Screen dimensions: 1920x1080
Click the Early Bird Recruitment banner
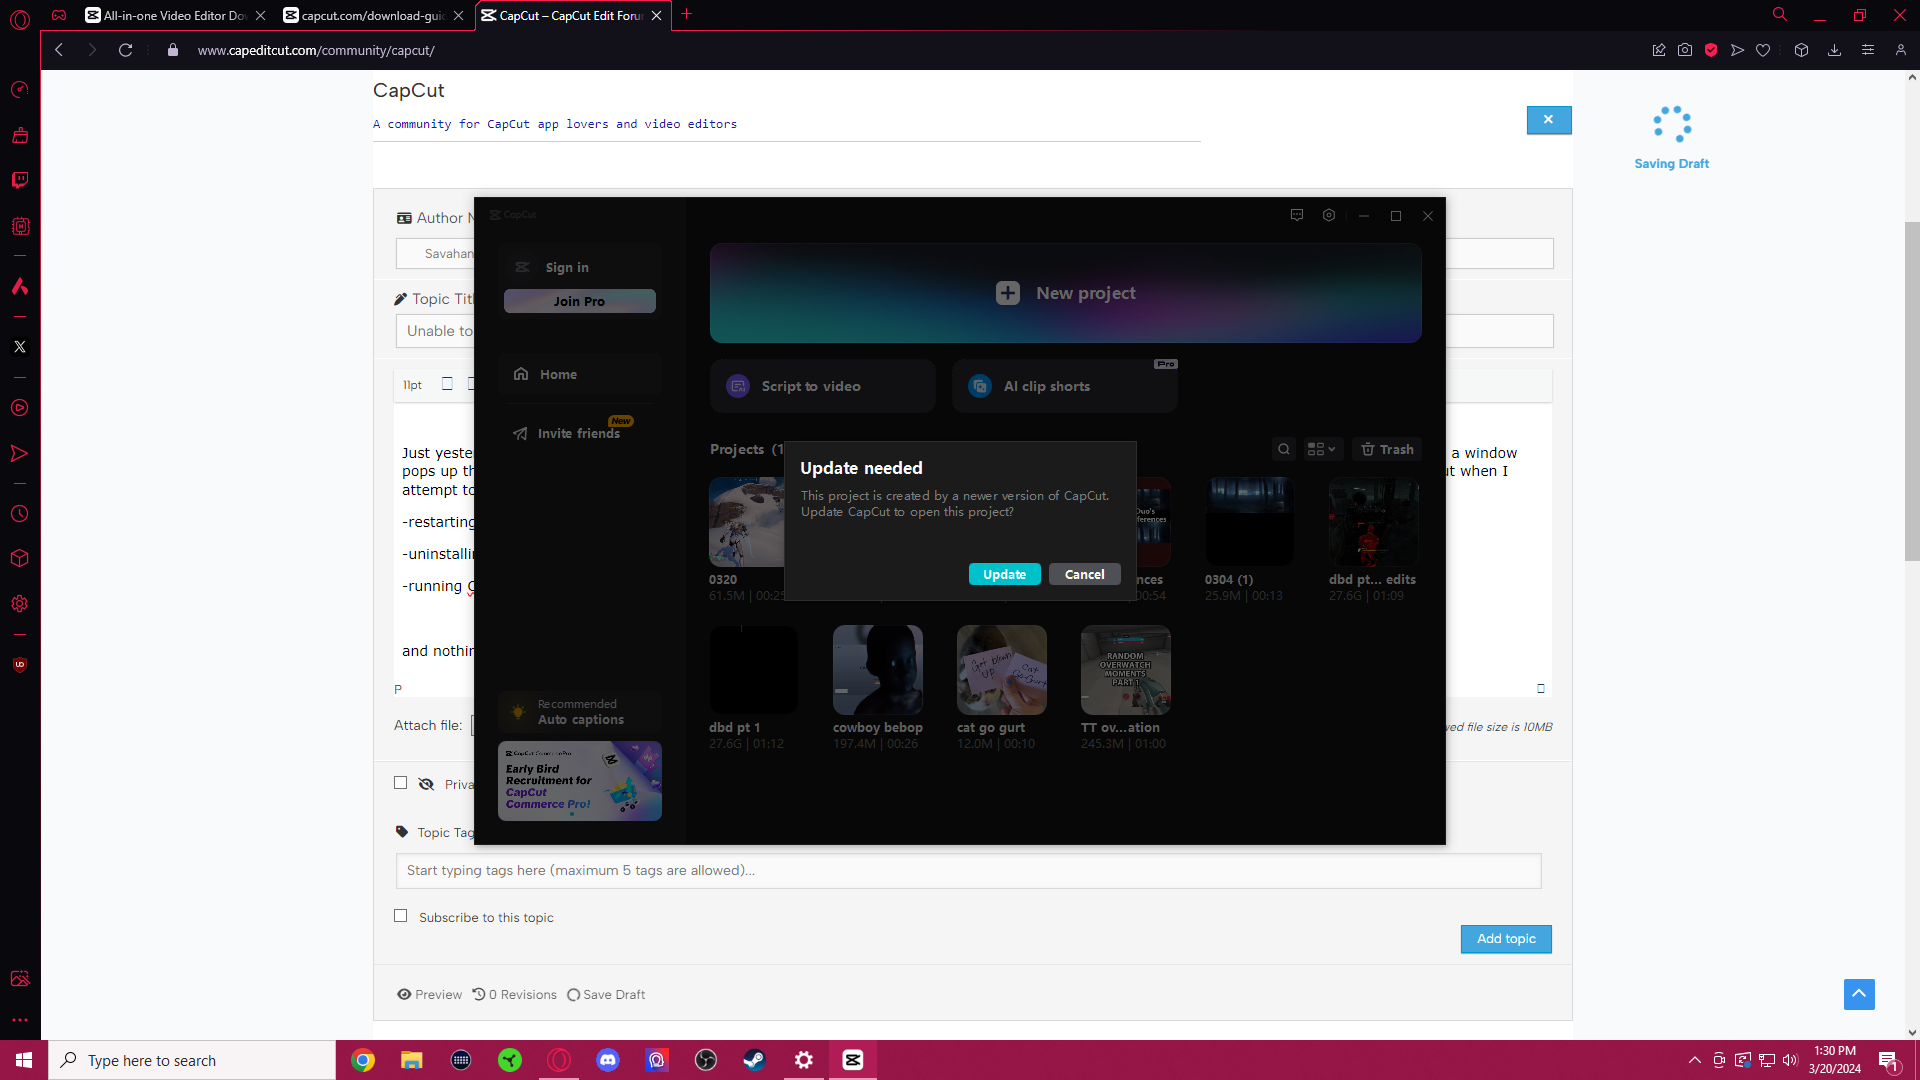[x=580, y=781]
